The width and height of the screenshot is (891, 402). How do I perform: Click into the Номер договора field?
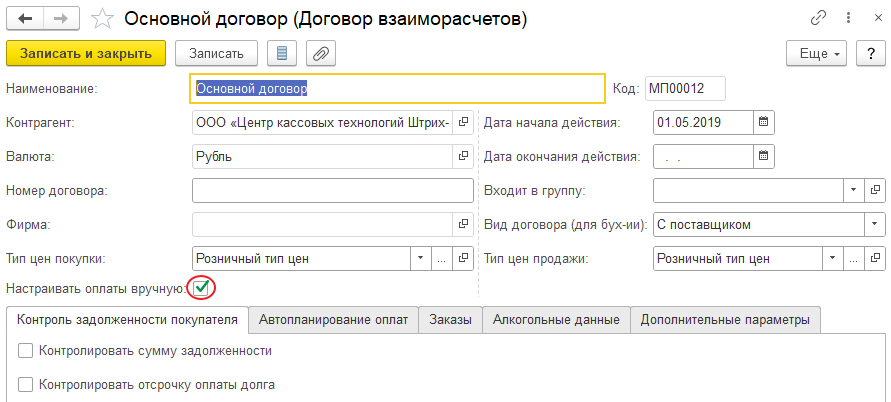[x=332, y=190]
